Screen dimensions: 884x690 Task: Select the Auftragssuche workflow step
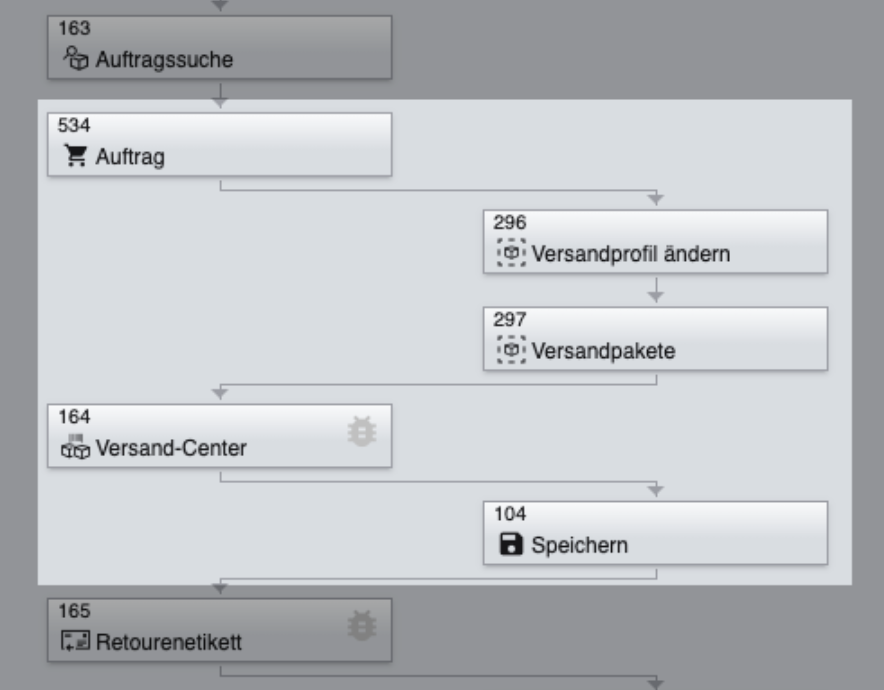point(164,60)
